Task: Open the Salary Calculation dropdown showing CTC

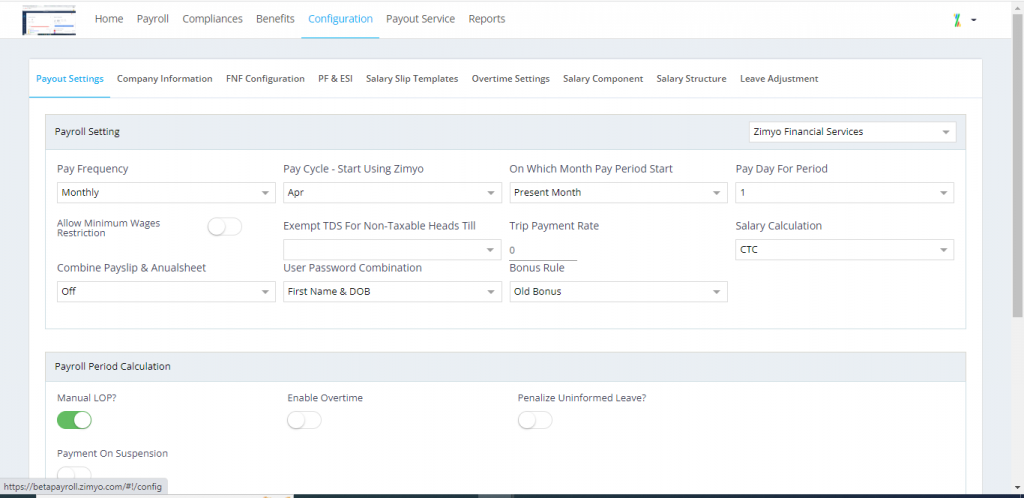Action: [844, 249]
